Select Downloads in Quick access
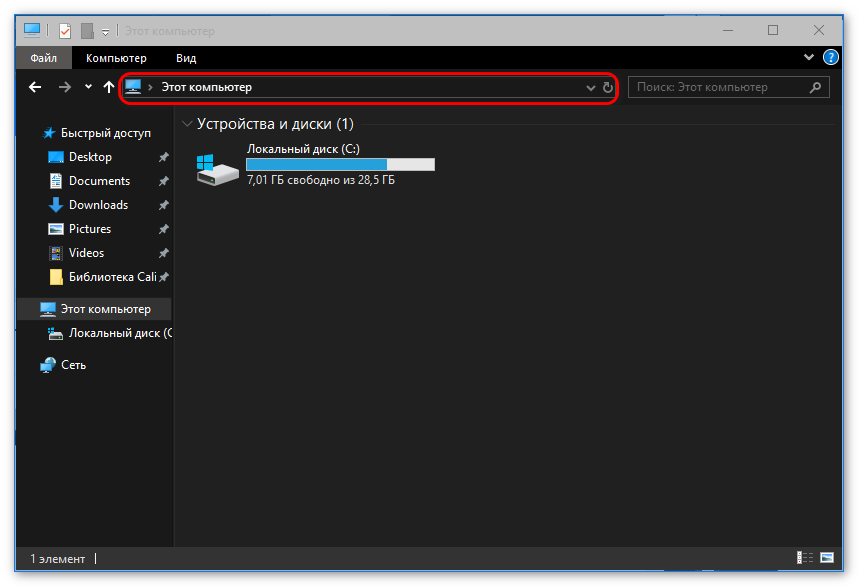Screen dimensions: 859x587 pos(98,205)
